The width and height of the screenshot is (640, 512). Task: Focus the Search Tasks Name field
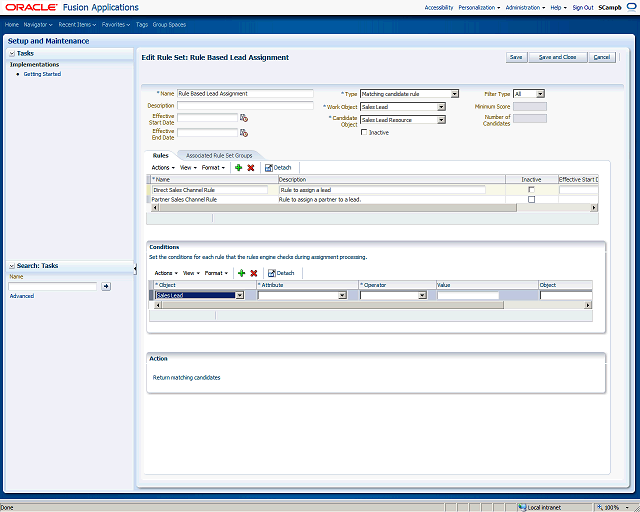[x=52, y=286]
